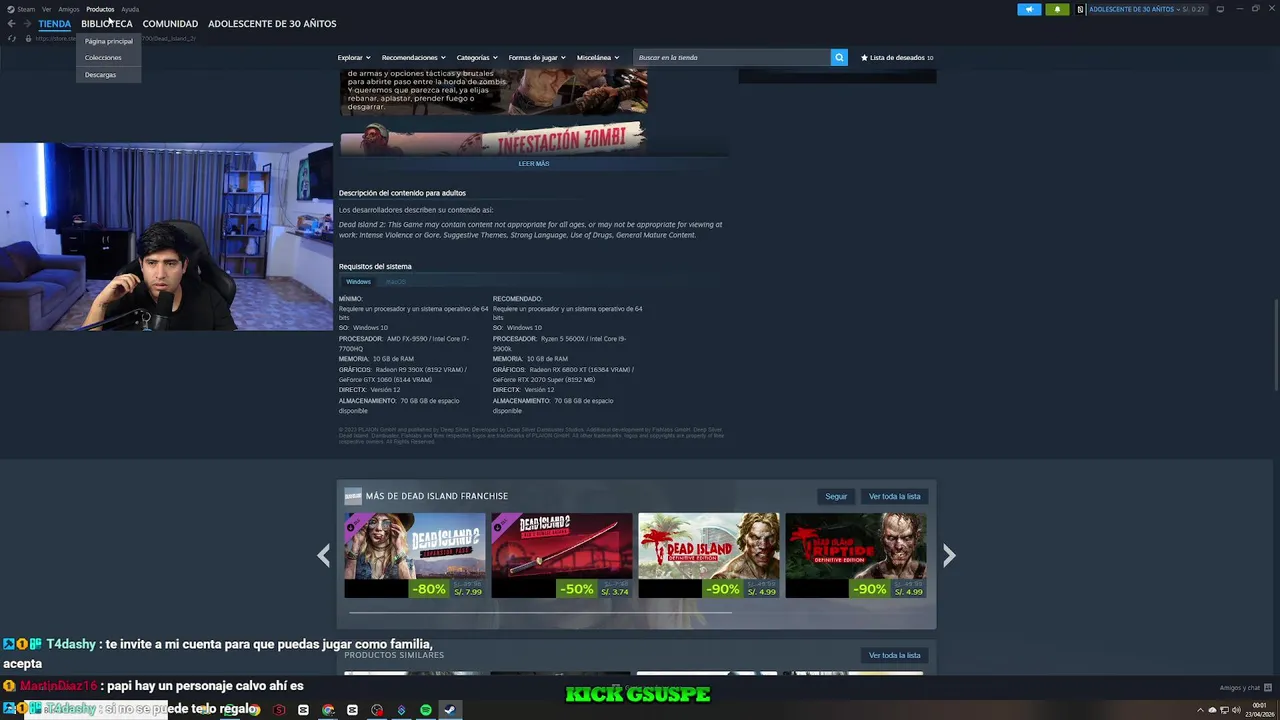Choose Descargas from the Biblioteca dropdown

click(100, 74)
